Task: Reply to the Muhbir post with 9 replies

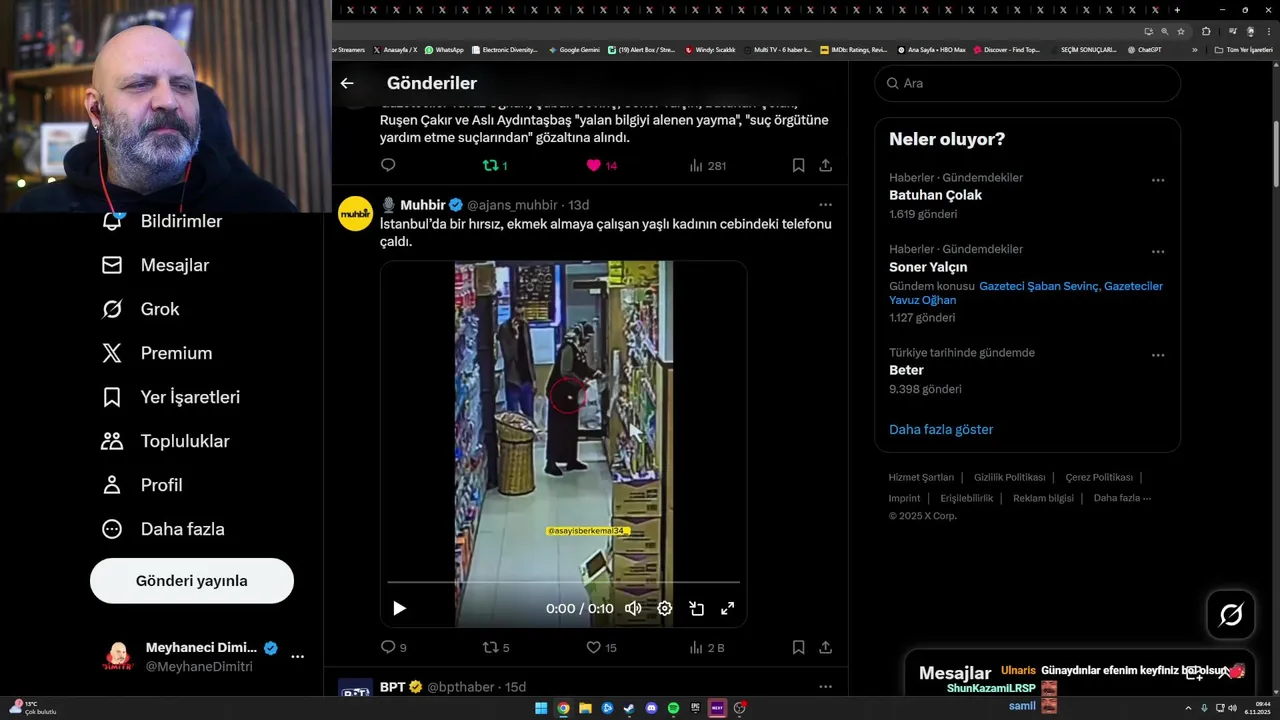Action: click(x=394, y=647)
